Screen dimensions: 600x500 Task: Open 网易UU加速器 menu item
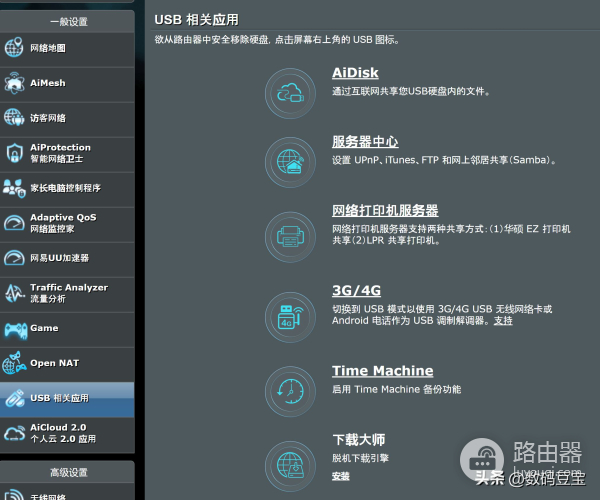coord(67,260)
